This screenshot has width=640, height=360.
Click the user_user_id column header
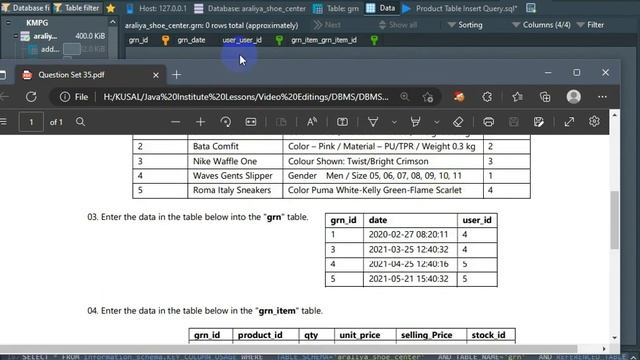242,40
